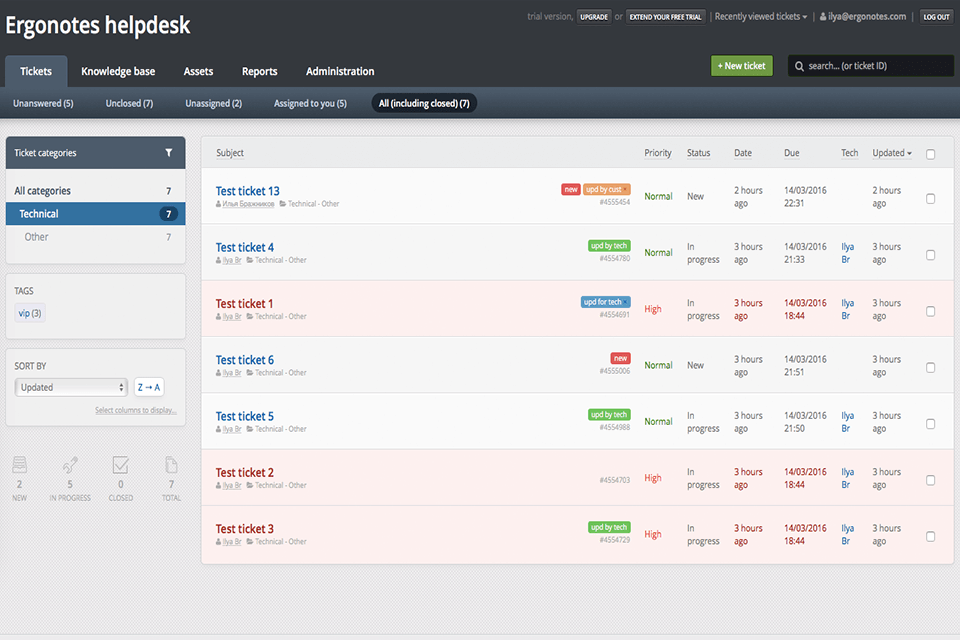Select all tickets via the header checkbox
Viewport: 960px width, 640px height.
930,153
